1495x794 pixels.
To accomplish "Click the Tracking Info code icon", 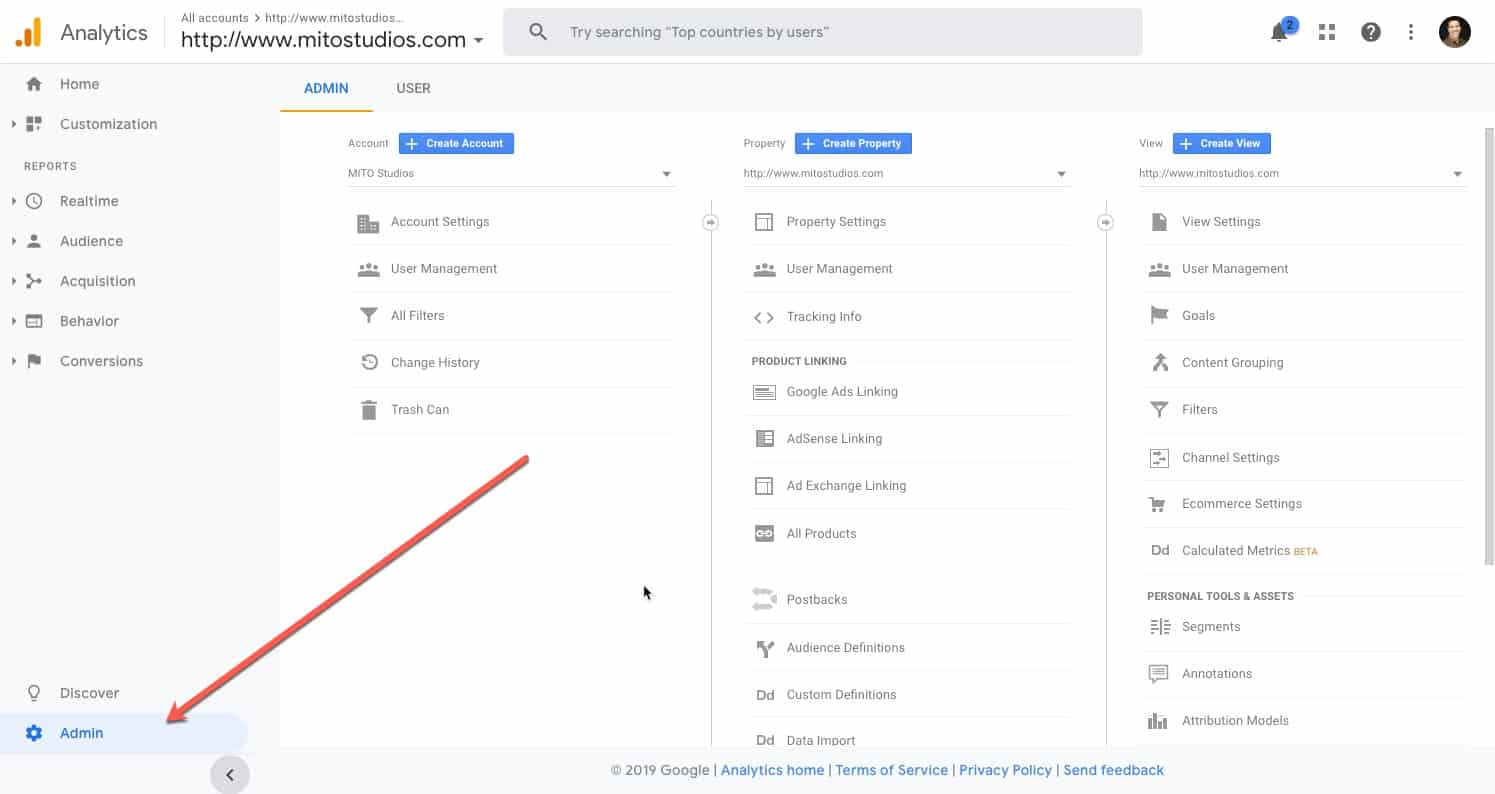I will click(x=764, y=317).
